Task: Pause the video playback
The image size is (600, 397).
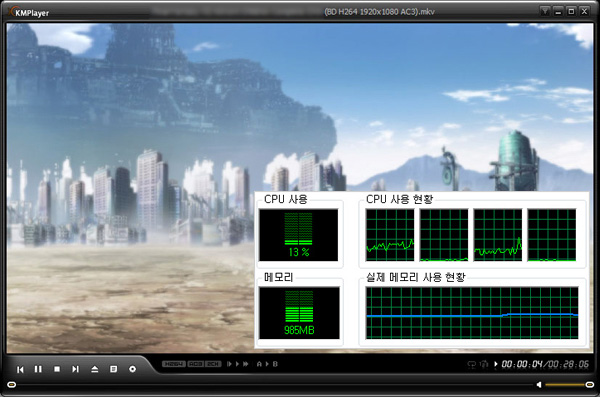Action: [38, 369]
